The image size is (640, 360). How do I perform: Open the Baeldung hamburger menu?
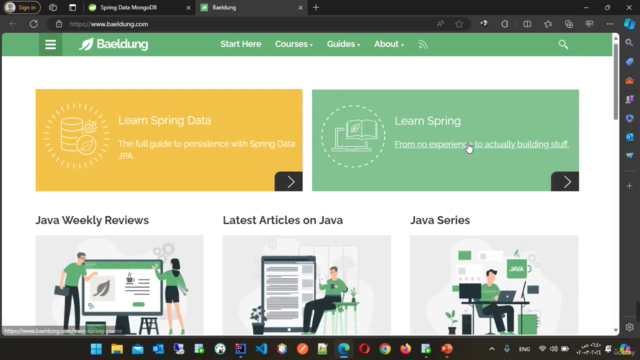coord(50,44)
